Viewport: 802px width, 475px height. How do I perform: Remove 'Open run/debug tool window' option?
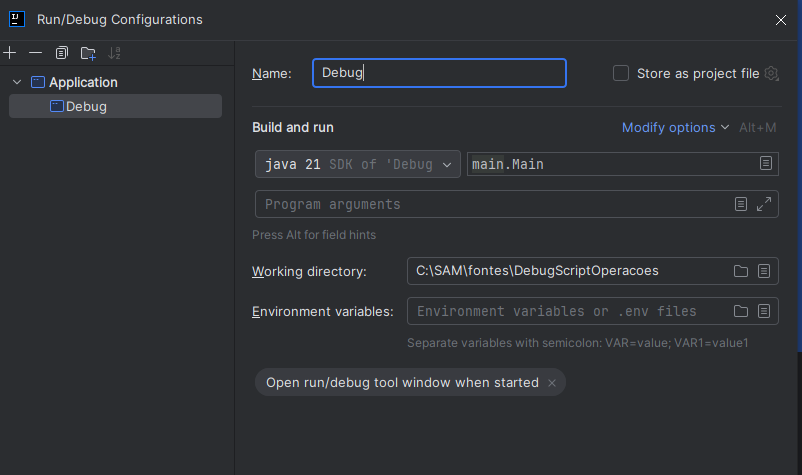(x=552, y=382)
